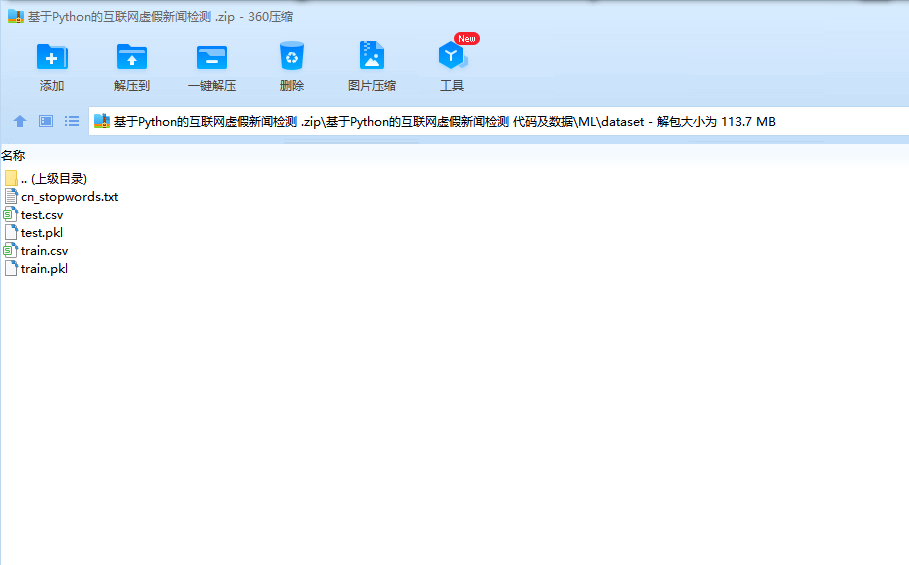Click the 一键解压 one-click extract icon

pos(212,57)
